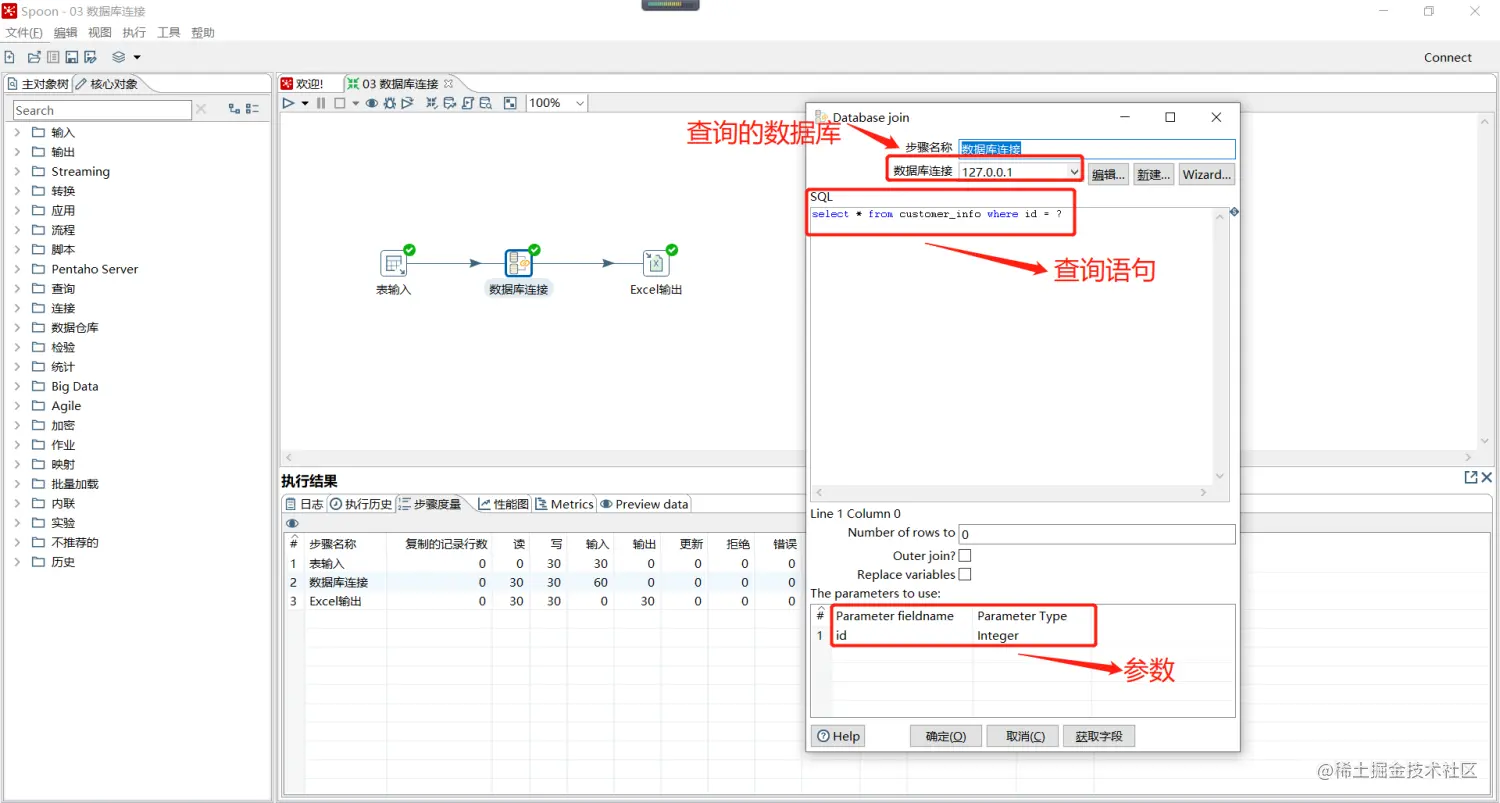
Task: Expand the Big Data tree folder
Action: [x=17, y=386]
